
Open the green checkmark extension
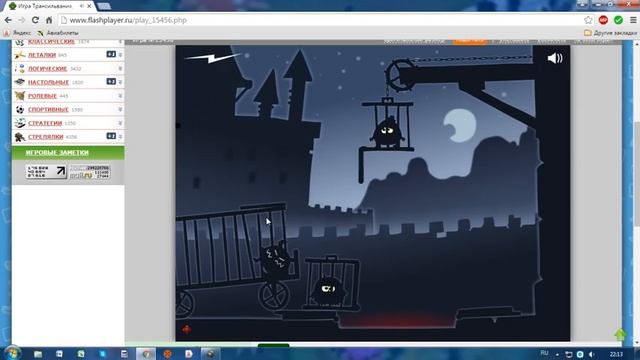(x=618, y=20)
